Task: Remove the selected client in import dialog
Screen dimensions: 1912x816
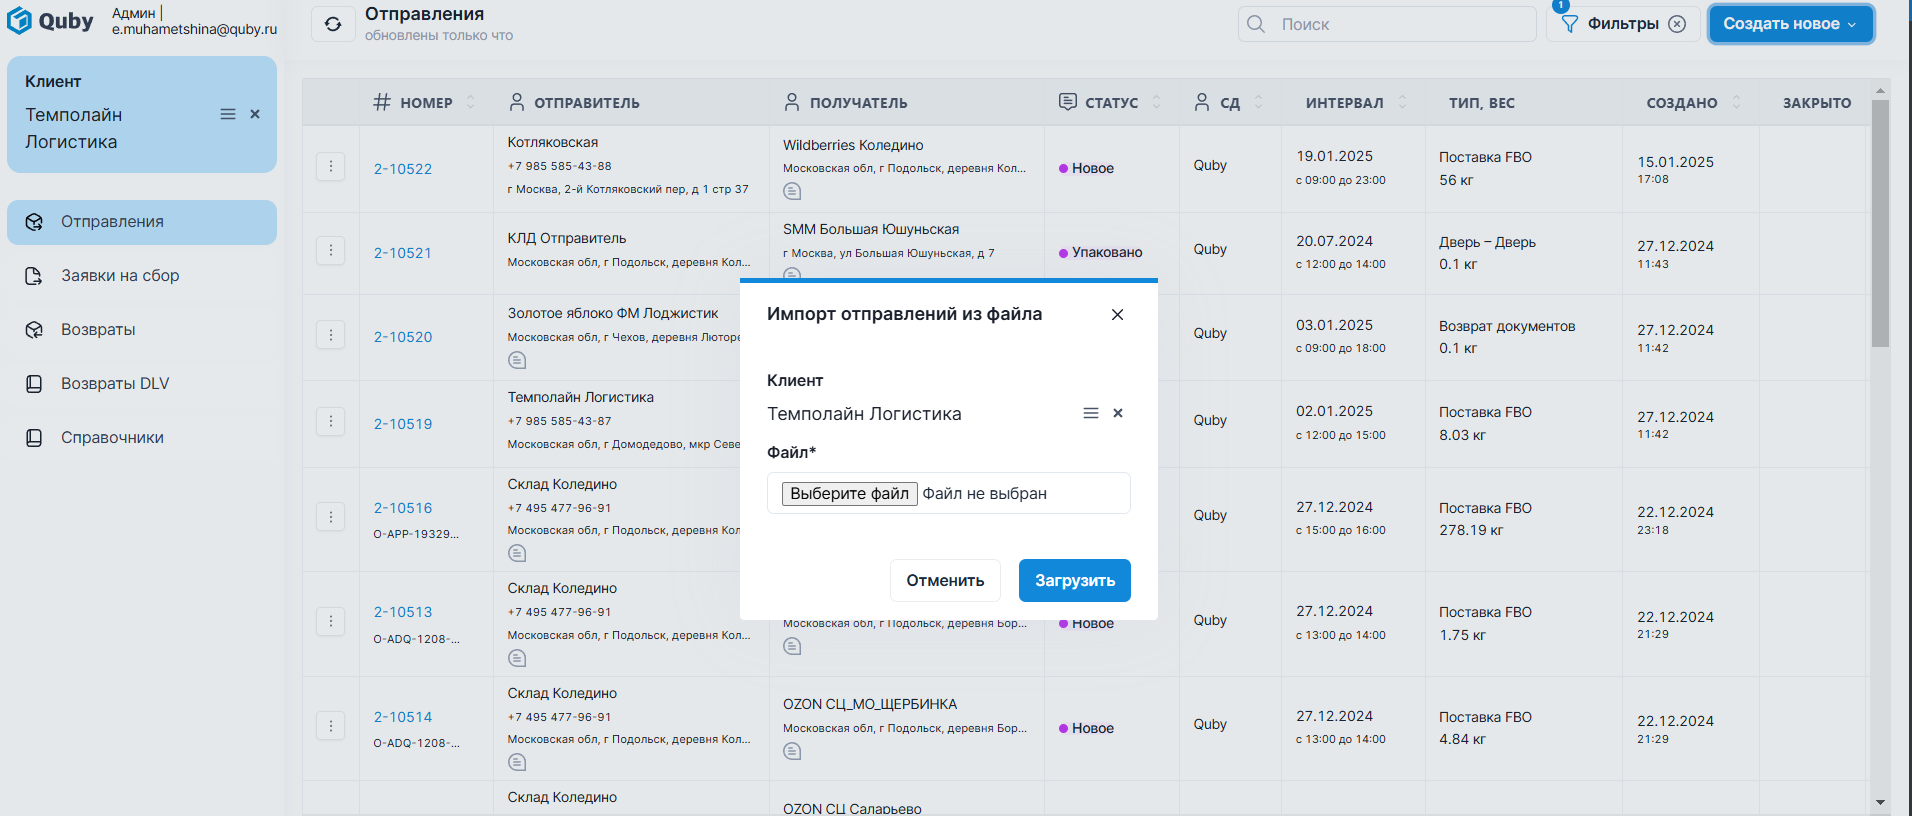Action: click(x=1118, y=413)
